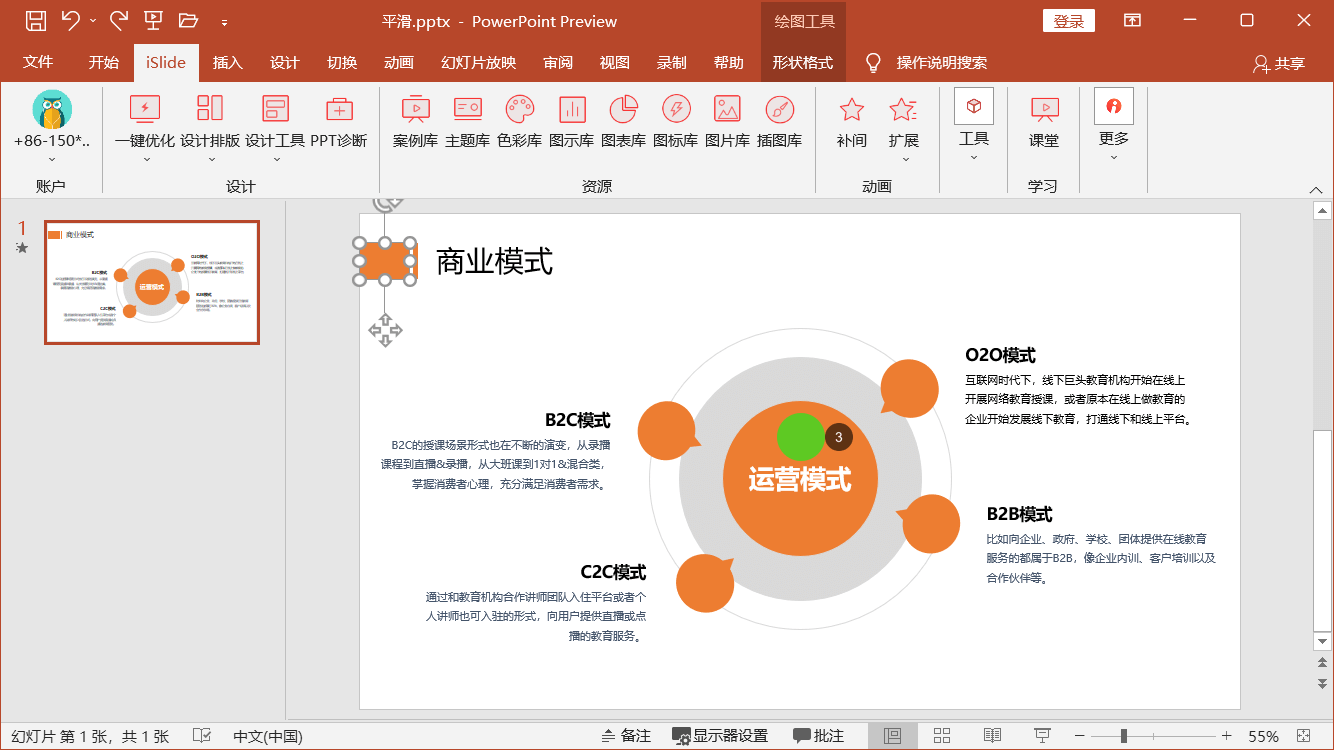Screen dimensions: 1334x750
Task: Open the 图标库 icon library
Action: 676,122
